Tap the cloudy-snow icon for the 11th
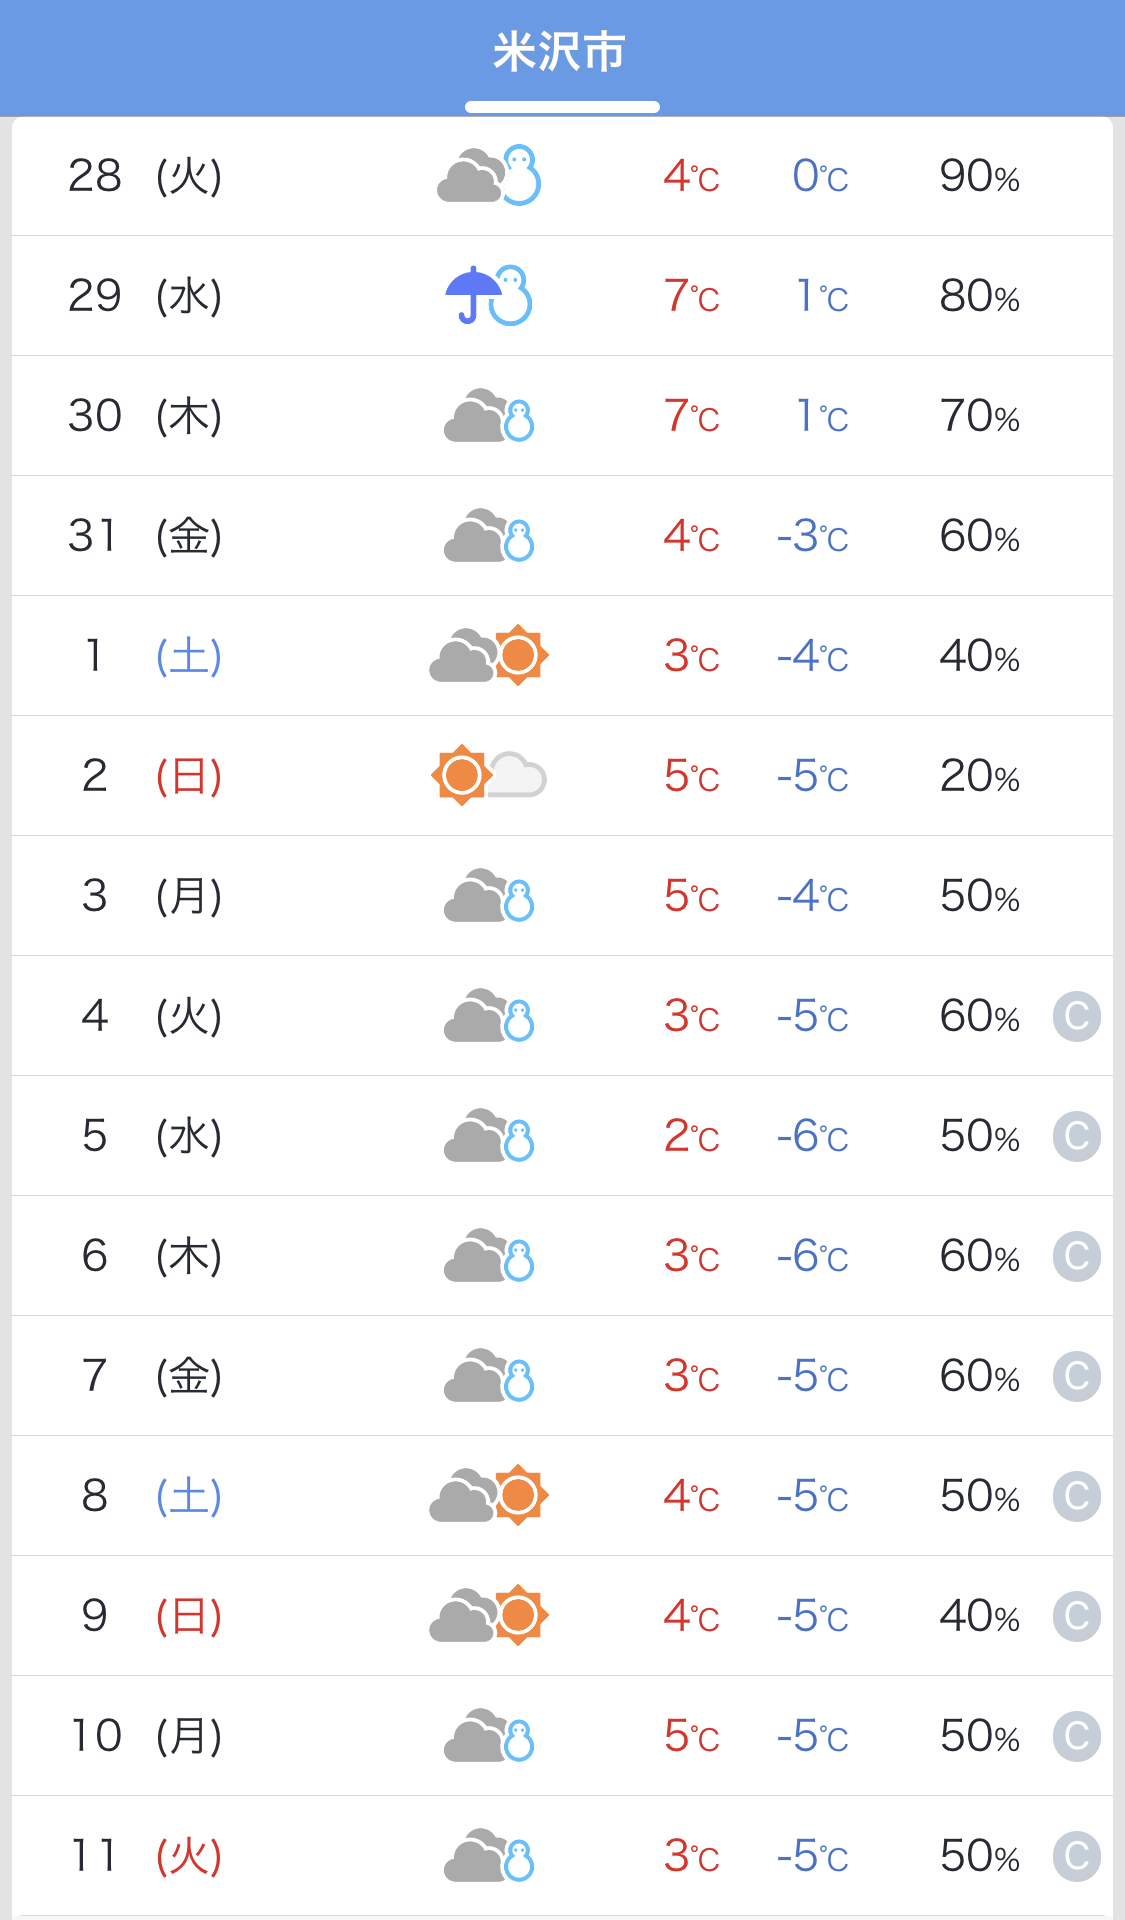Viewport: 1125px width, 1920px height. click(x=489, y=1856)
